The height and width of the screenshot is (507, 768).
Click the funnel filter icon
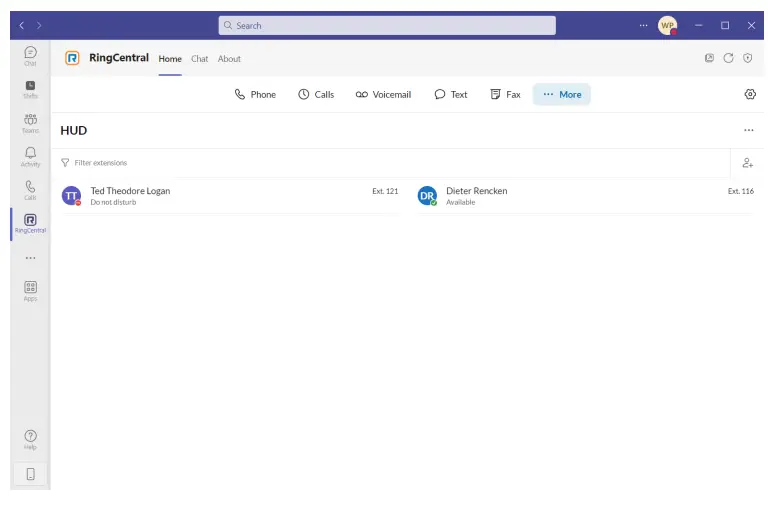coord(65,163)
